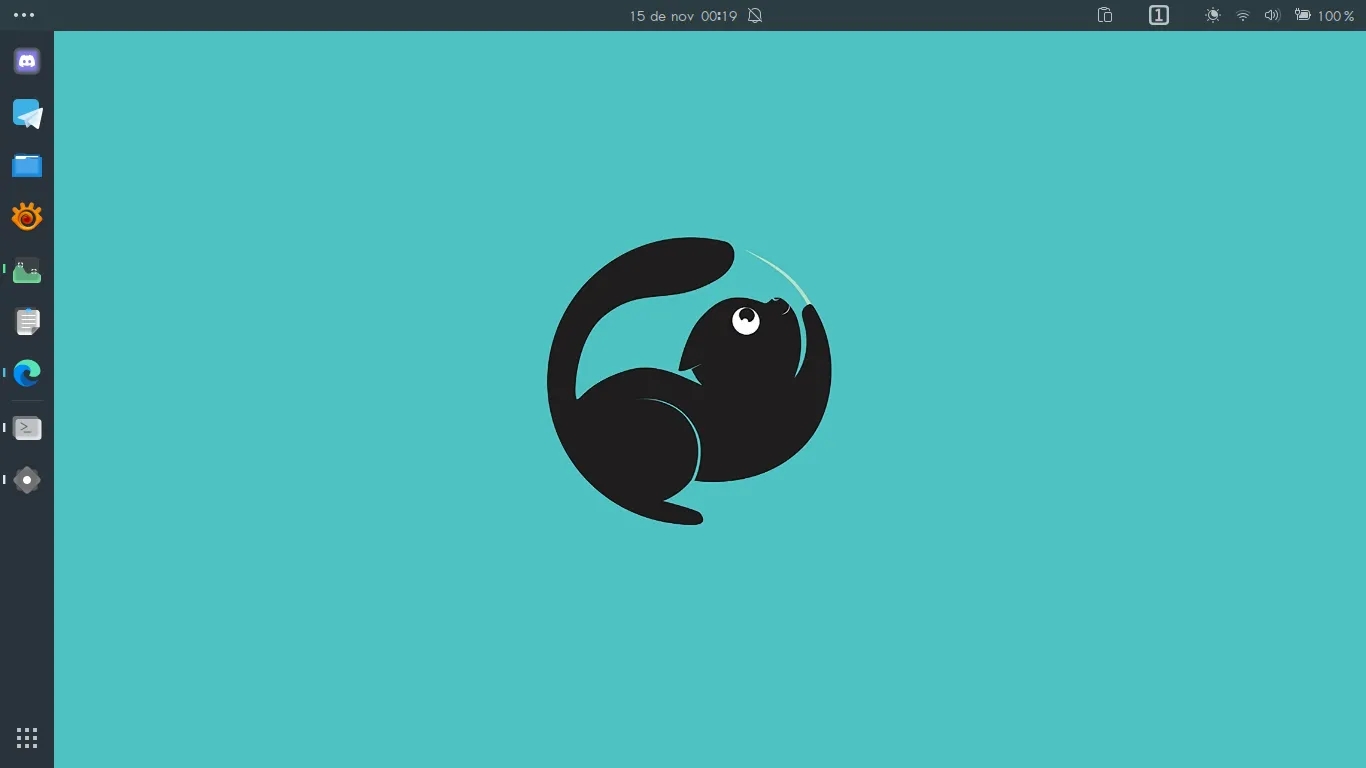Click the 100 % battery text

(1336, 16)
